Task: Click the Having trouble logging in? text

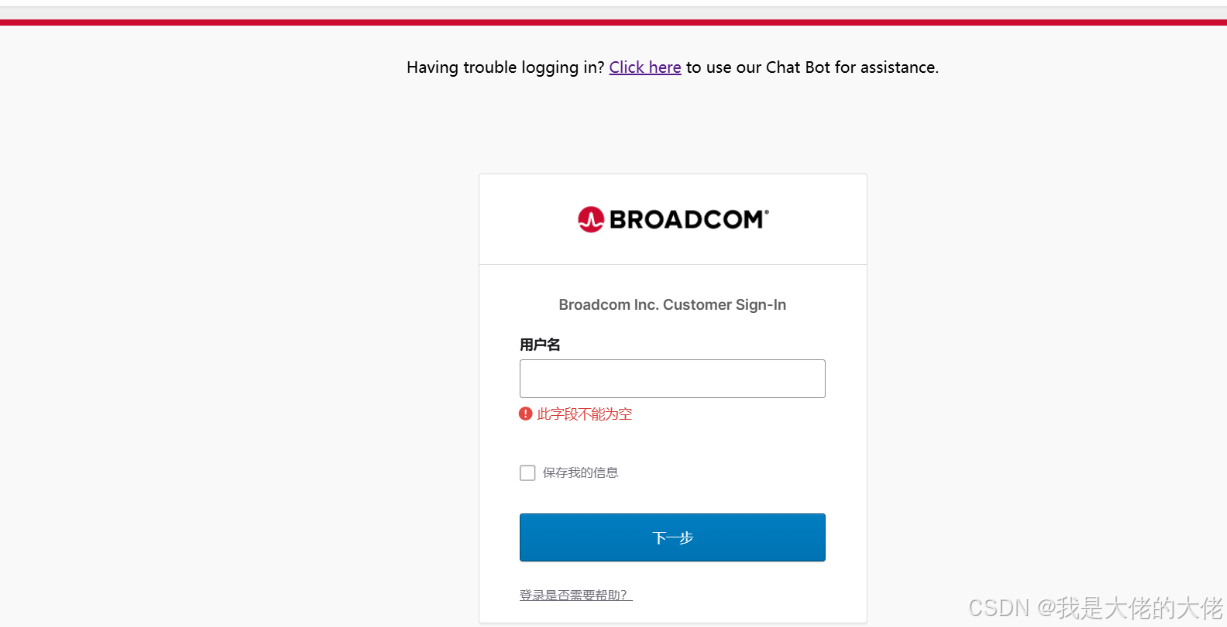Action: [x=505, y=68]
